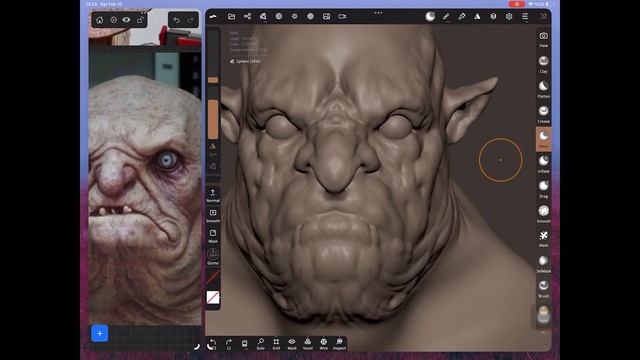This screenshot has width=640, height=360.
Task: Toggle the Gizmo button
Action: coord(213,256)
